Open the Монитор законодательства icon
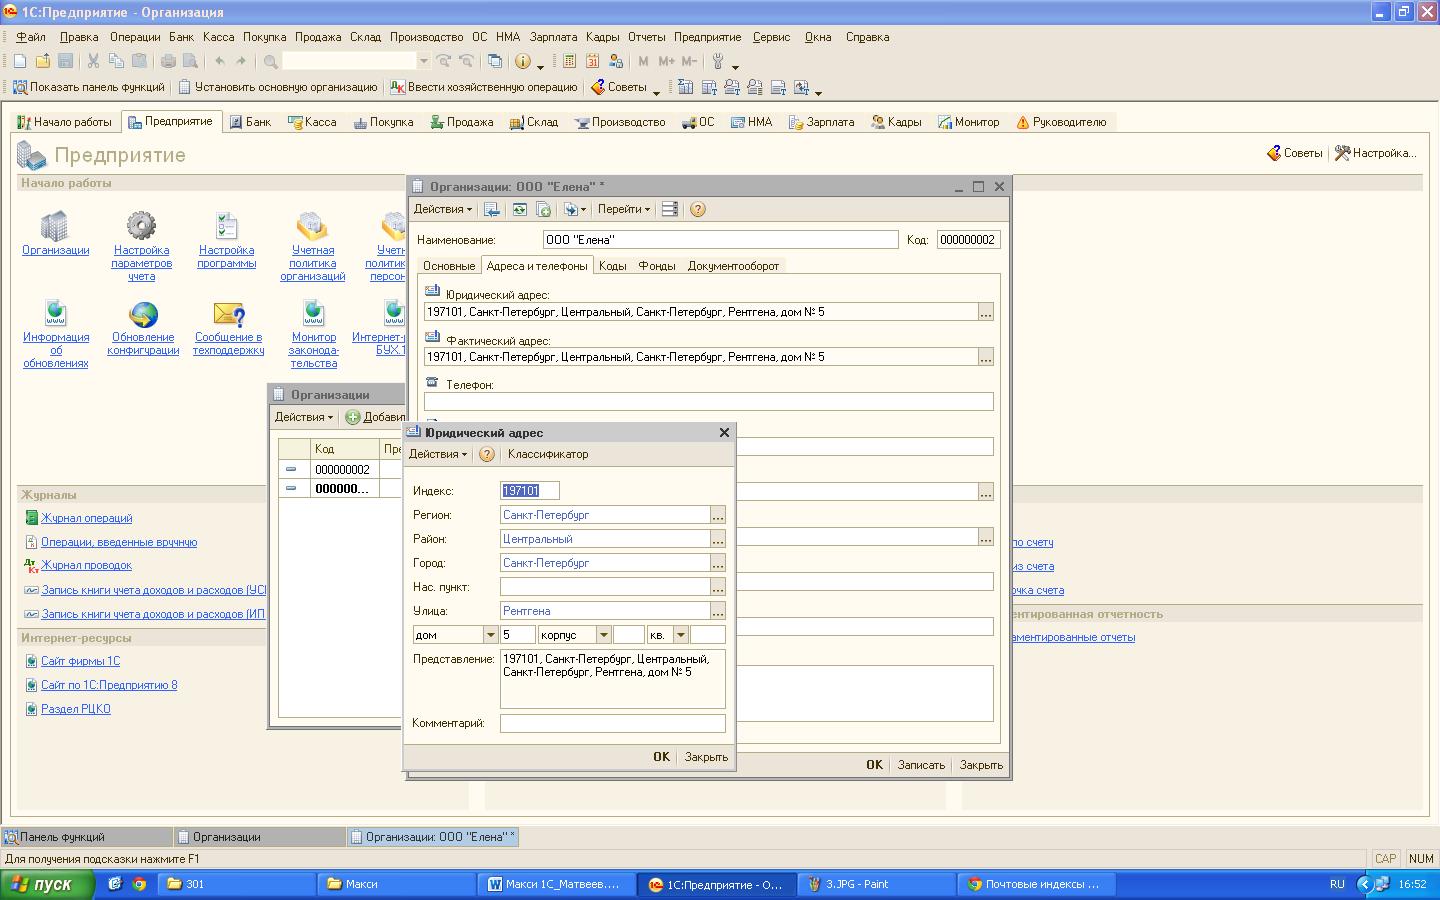1440x900 pixels. (x=314, y=313)
